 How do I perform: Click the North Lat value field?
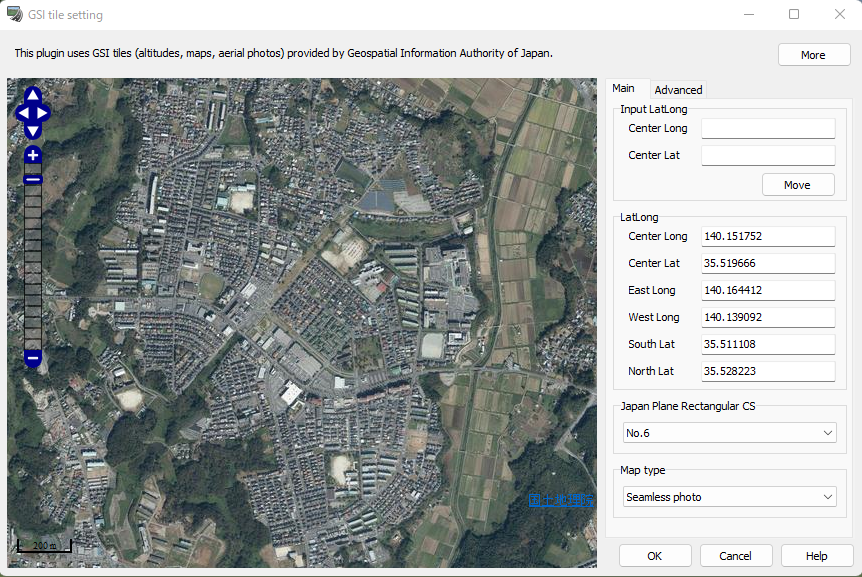pos(767,371)
